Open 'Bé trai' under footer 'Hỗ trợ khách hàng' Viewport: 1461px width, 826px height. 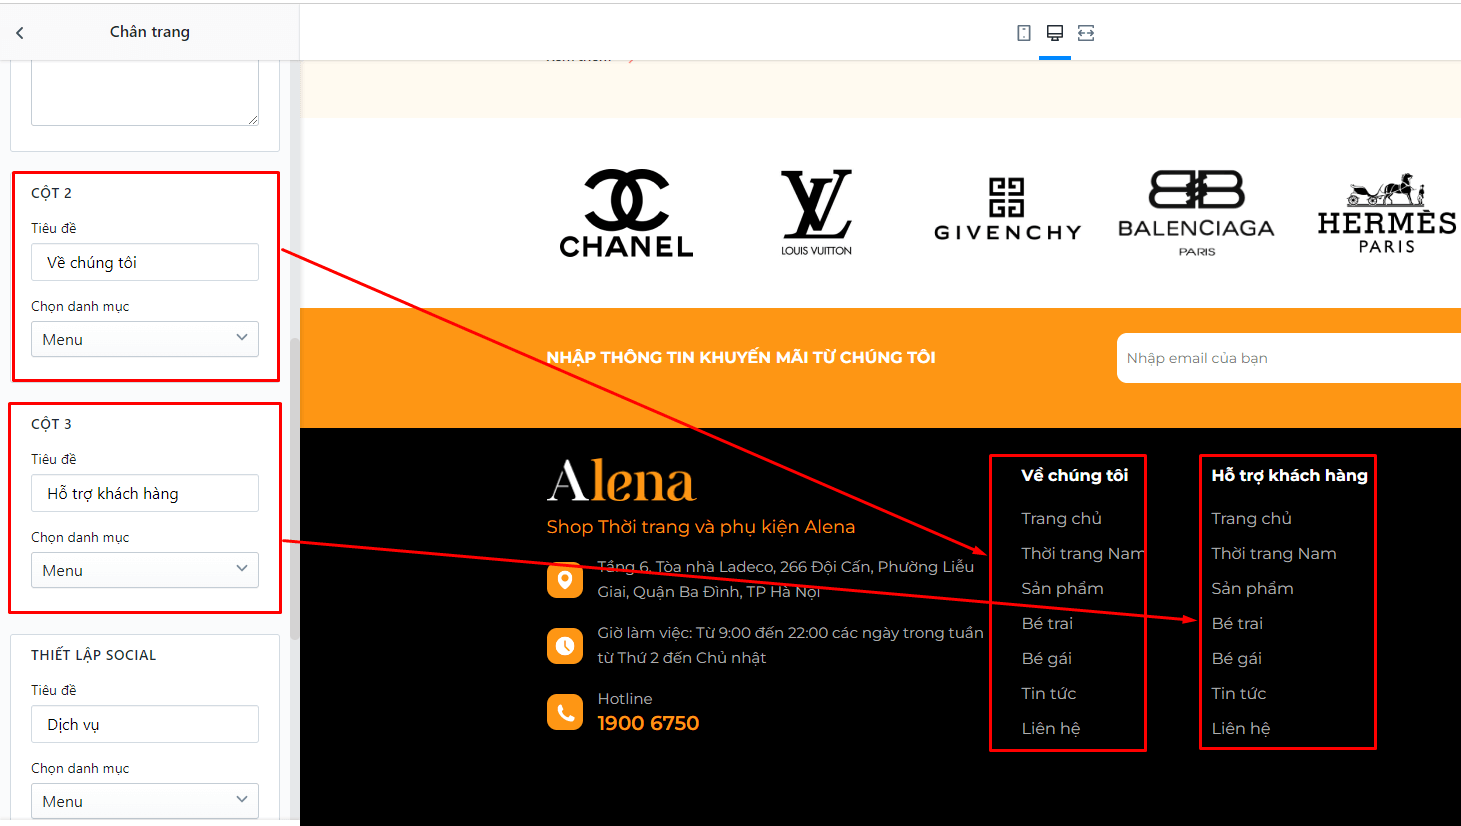[x=1237, y=623]
